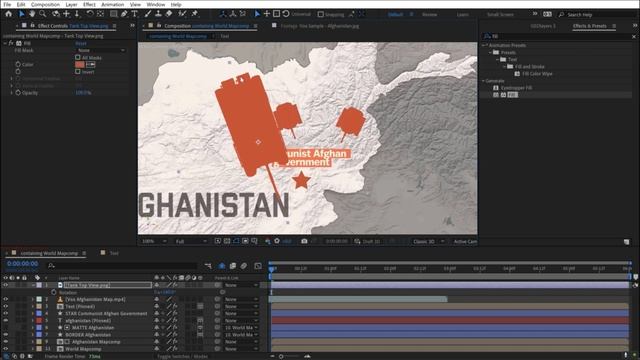Click the Color property stopwatch
The height and width of the screenshot is (360, 640).
18,64
